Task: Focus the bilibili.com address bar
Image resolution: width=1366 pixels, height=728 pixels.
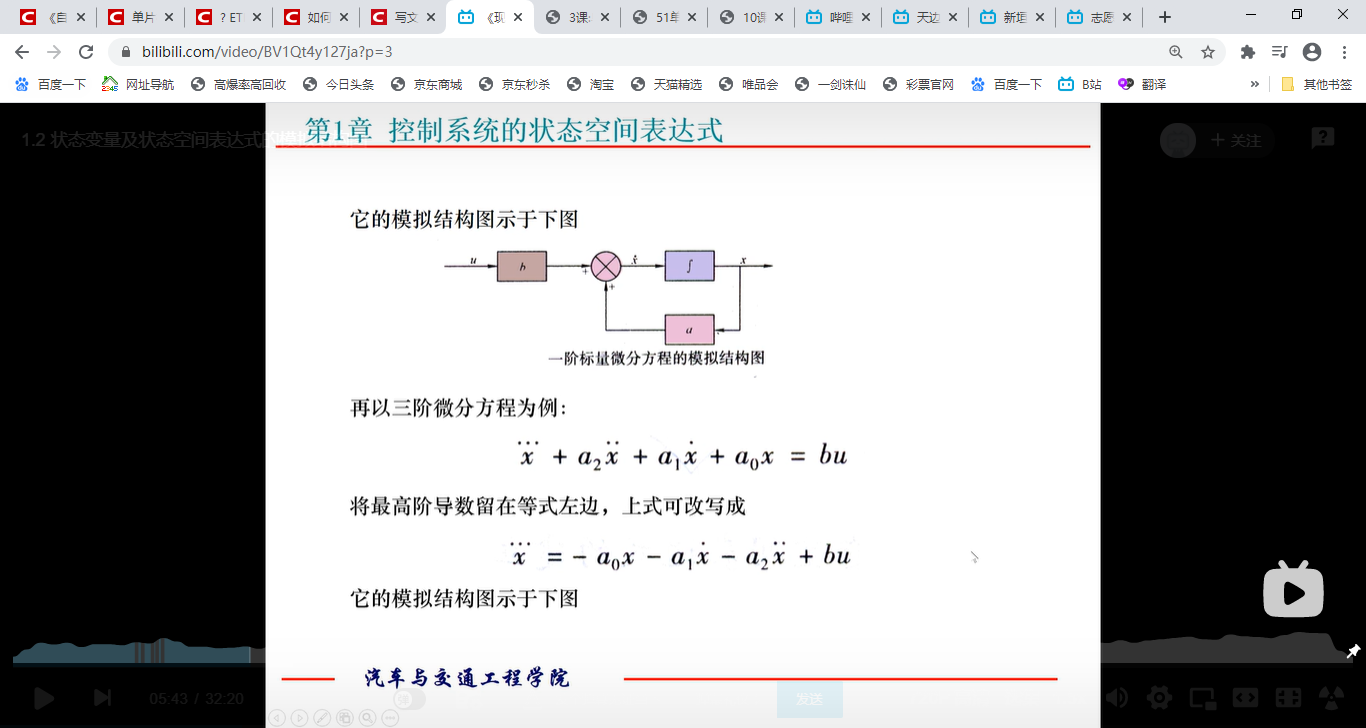Action: click(640, 52)
